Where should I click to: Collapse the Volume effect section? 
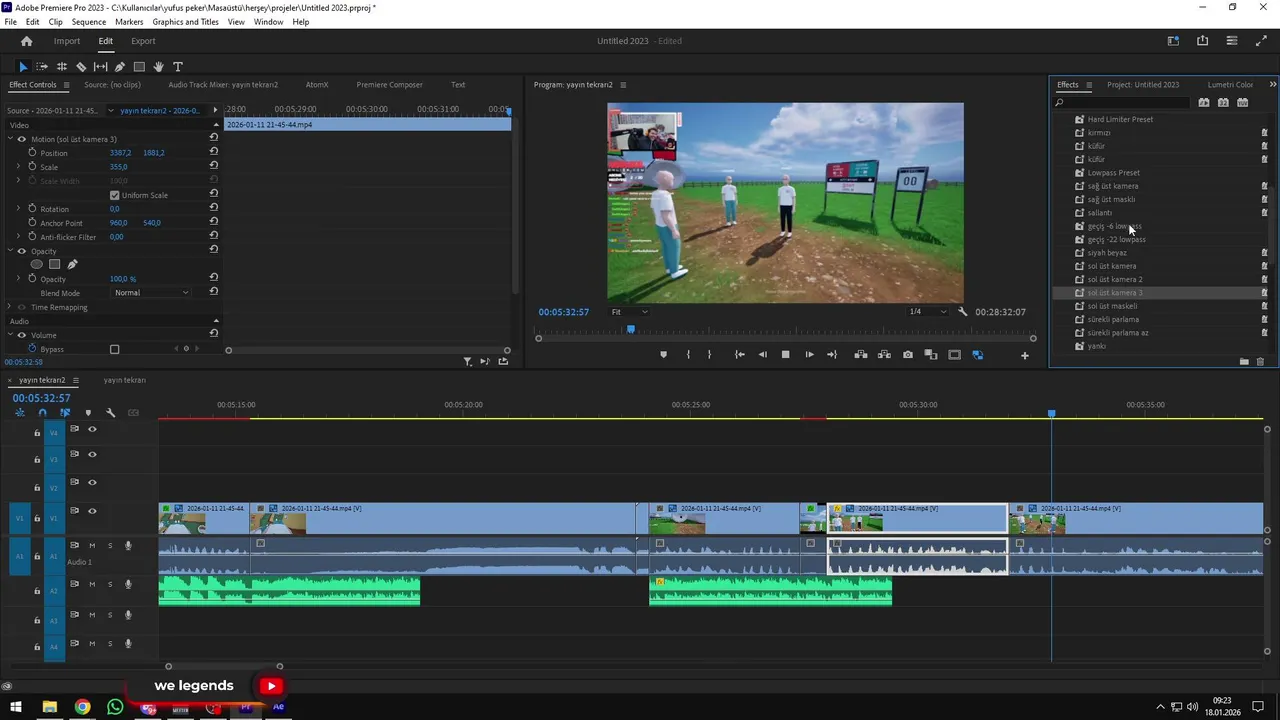[9, 335]
